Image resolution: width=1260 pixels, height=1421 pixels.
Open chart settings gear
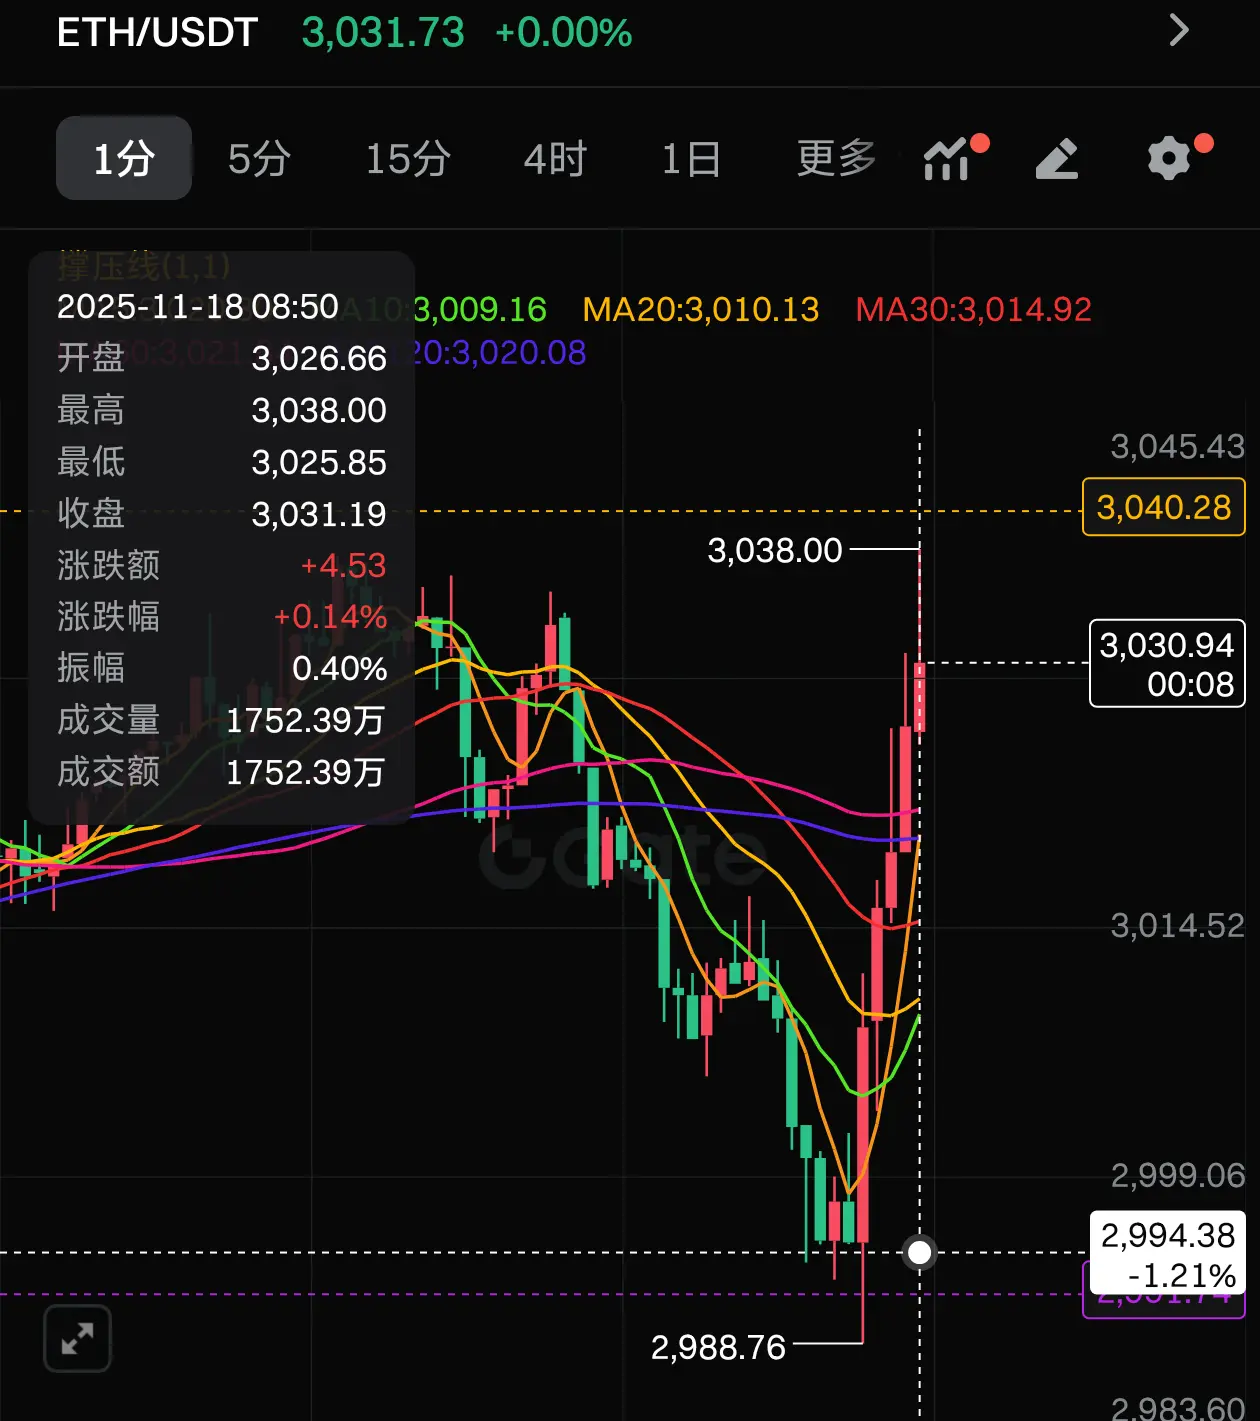1169,158
